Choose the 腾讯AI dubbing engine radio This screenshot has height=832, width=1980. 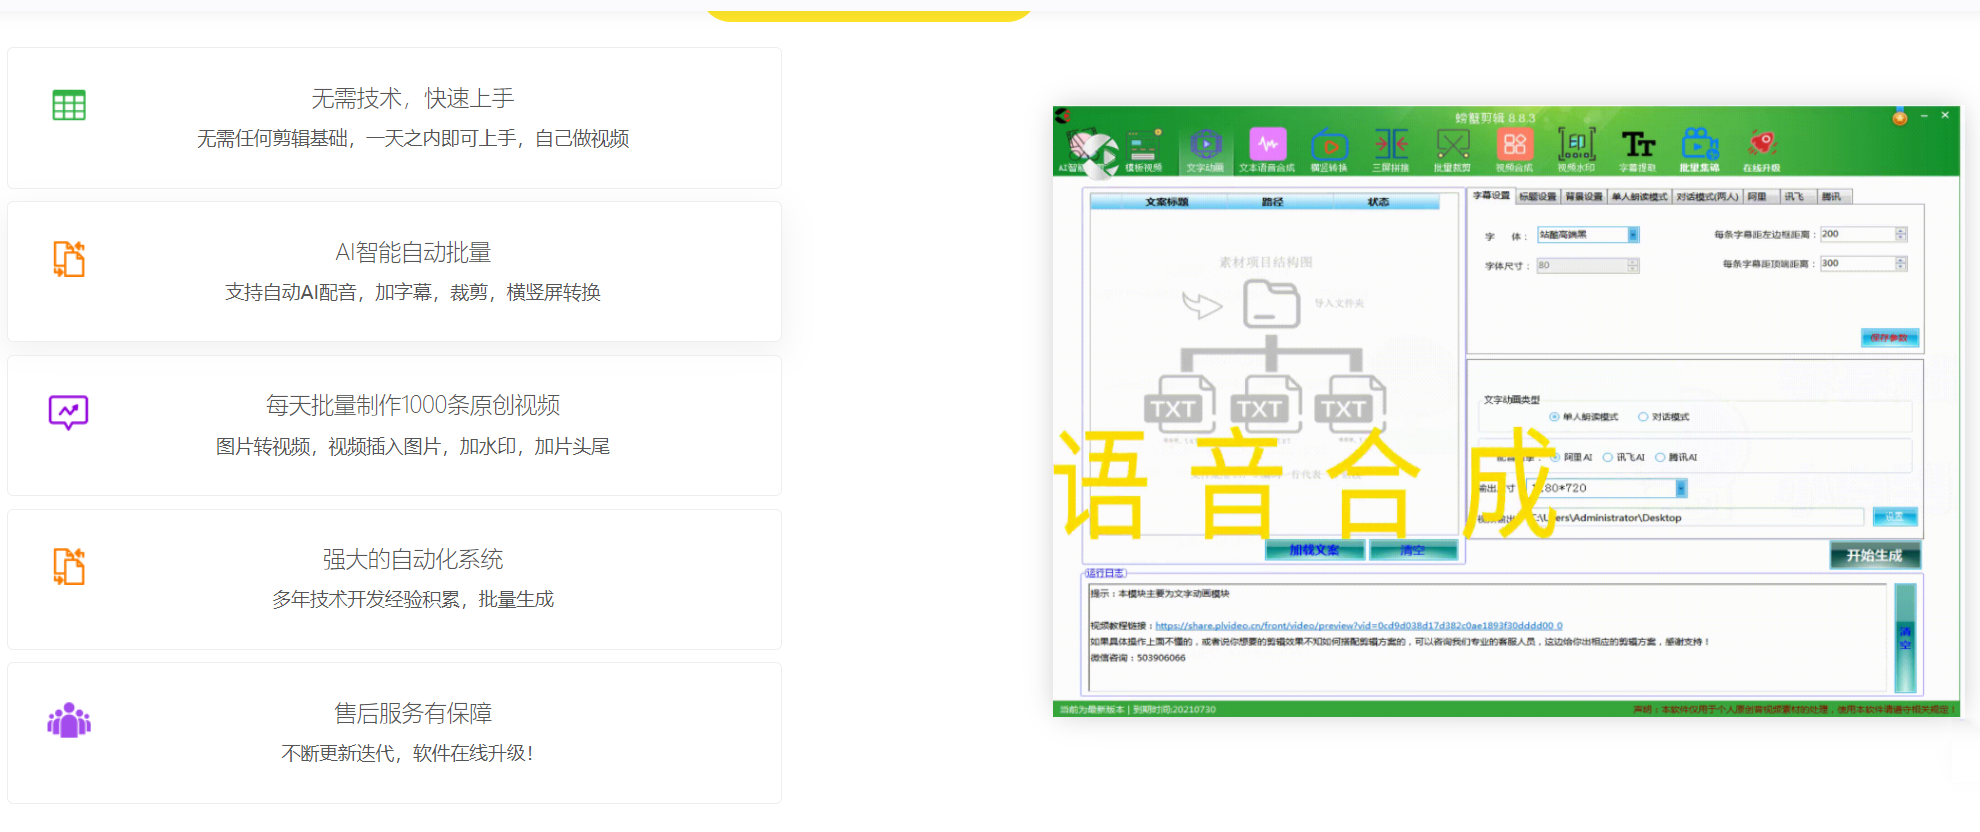click(x=1660, y=457)
